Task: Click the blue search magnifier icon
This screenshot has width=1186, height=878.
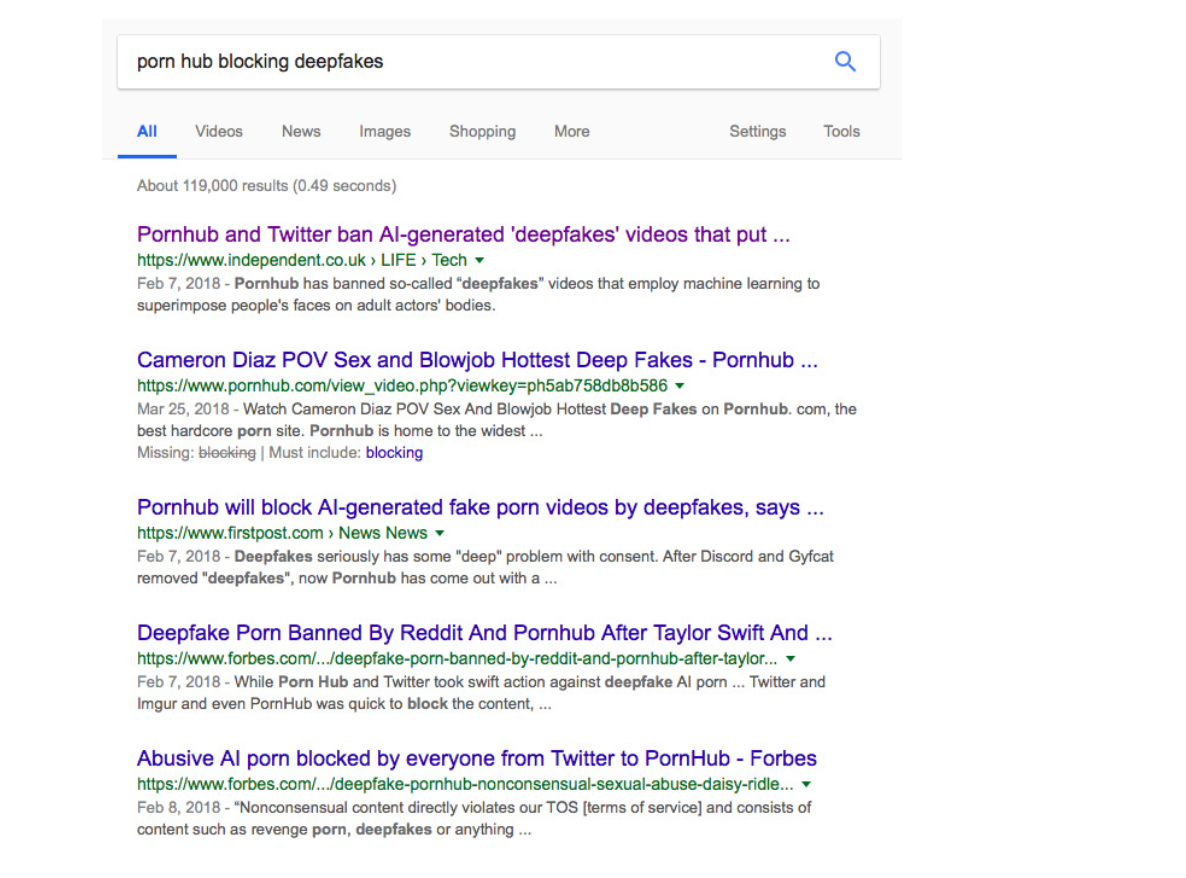Action: click(x=845, y=61)
